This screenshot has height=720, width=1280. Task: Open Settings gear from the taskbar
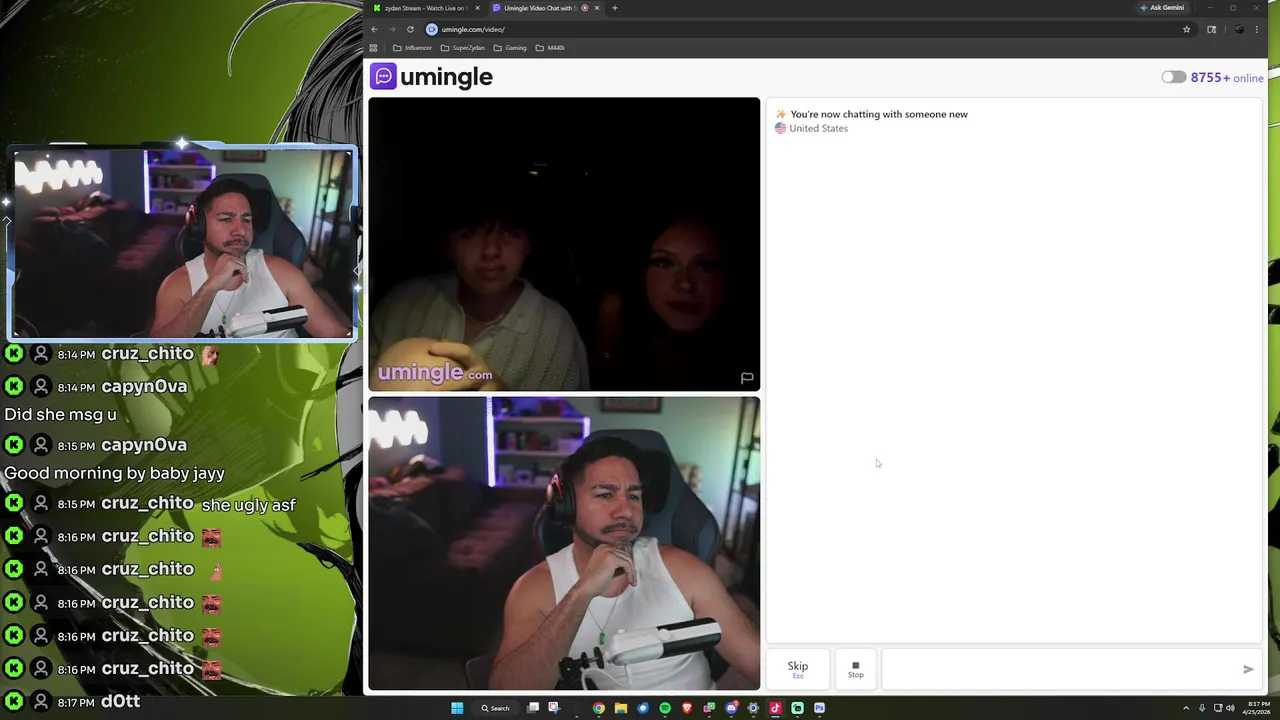753,708
